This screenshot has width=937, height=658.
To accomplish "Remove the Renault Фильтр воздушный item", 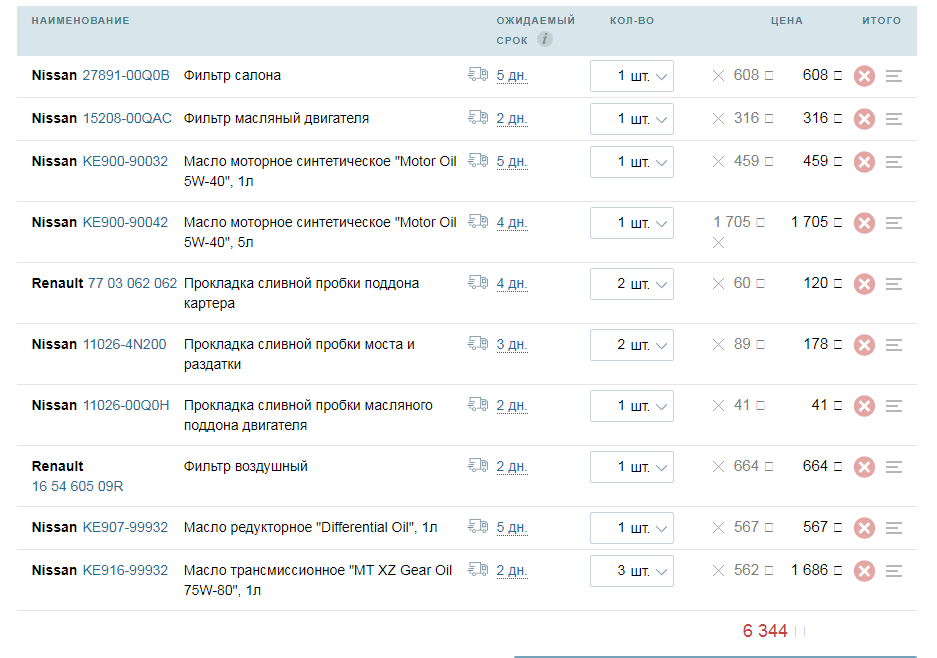I will click(864, 467).
